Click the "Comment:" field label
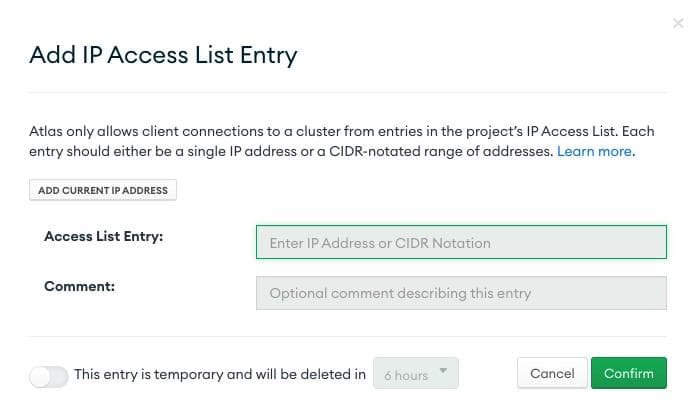Viewport: 695px width, 417px height. click(80, 286)
